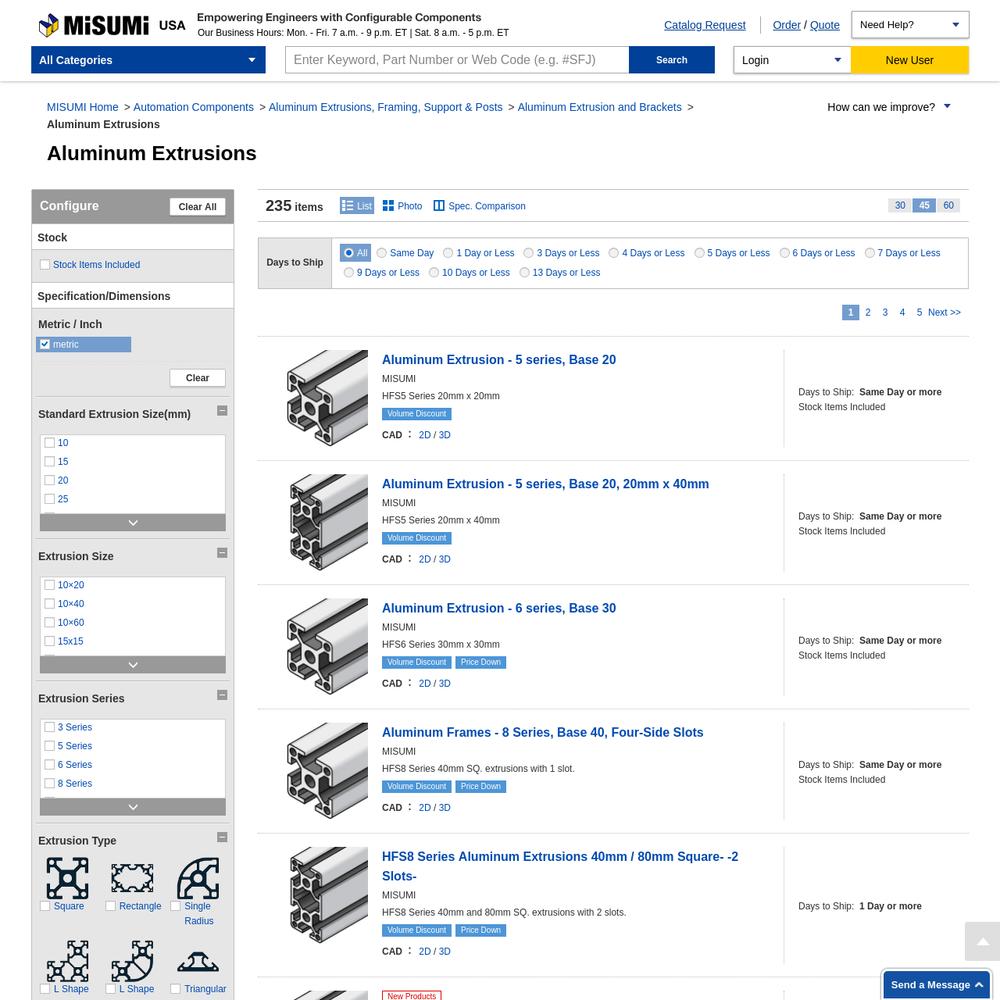
Task: Open 2D CAD for 6 series Base 30
Action: (x=425, y=684)
